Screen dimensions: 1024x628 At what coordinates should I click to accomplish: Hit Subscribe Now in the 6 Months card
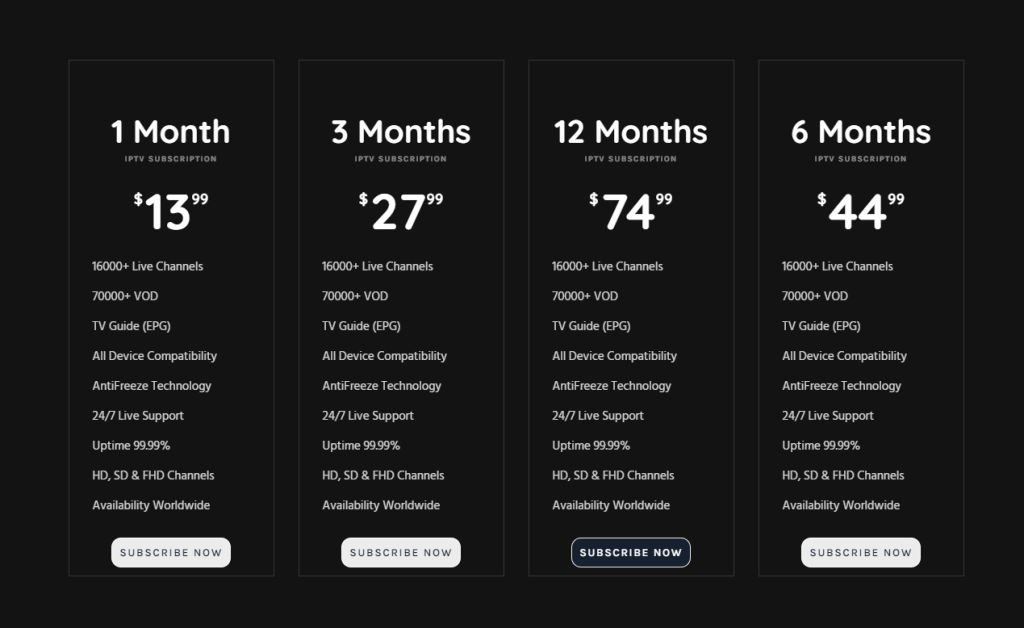pos(861,552)
